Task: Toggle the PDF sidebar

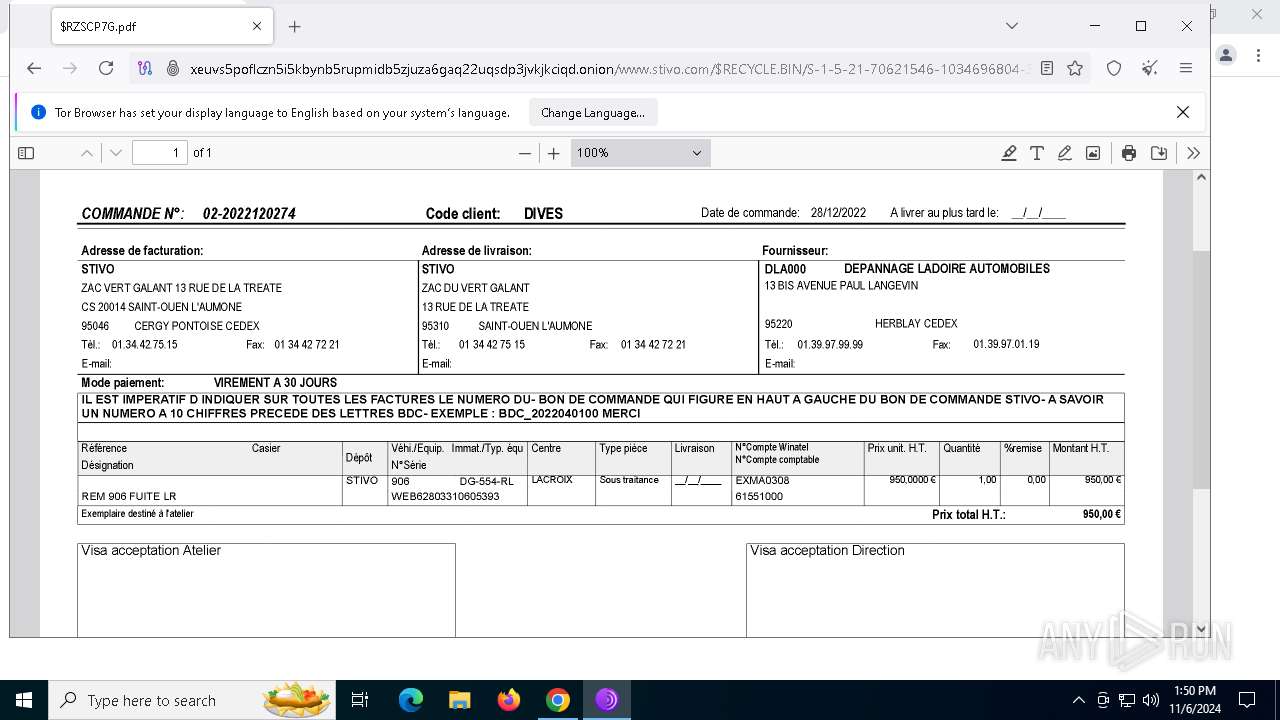Action: 26,153
